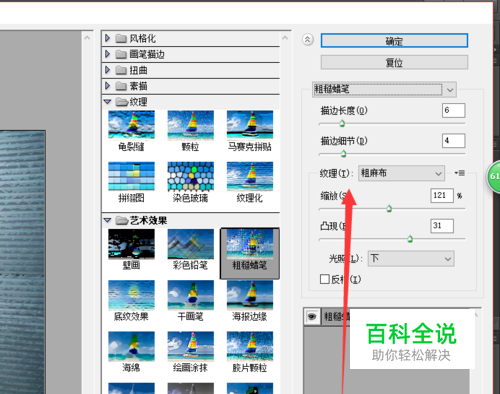Adjust the 凸现 relief slider handle
Viewport: 500px width, 394px height.
[410, 239]
